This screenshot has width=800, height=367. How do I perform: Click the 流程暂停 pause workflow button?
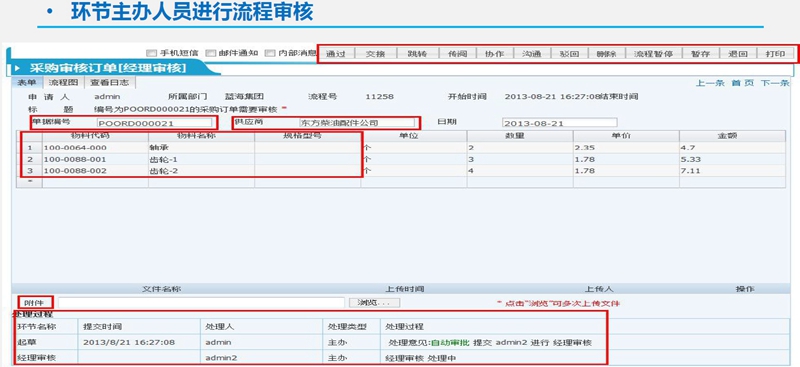point(654,54)
